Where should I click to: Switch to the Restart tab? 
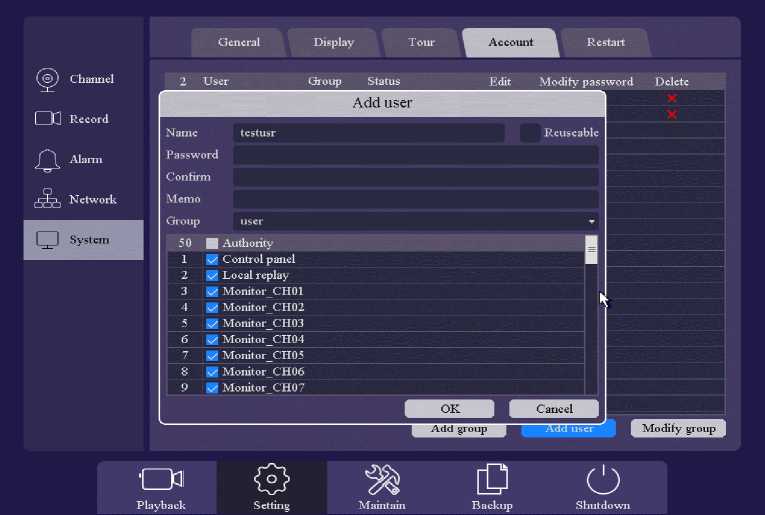[606, 43]
